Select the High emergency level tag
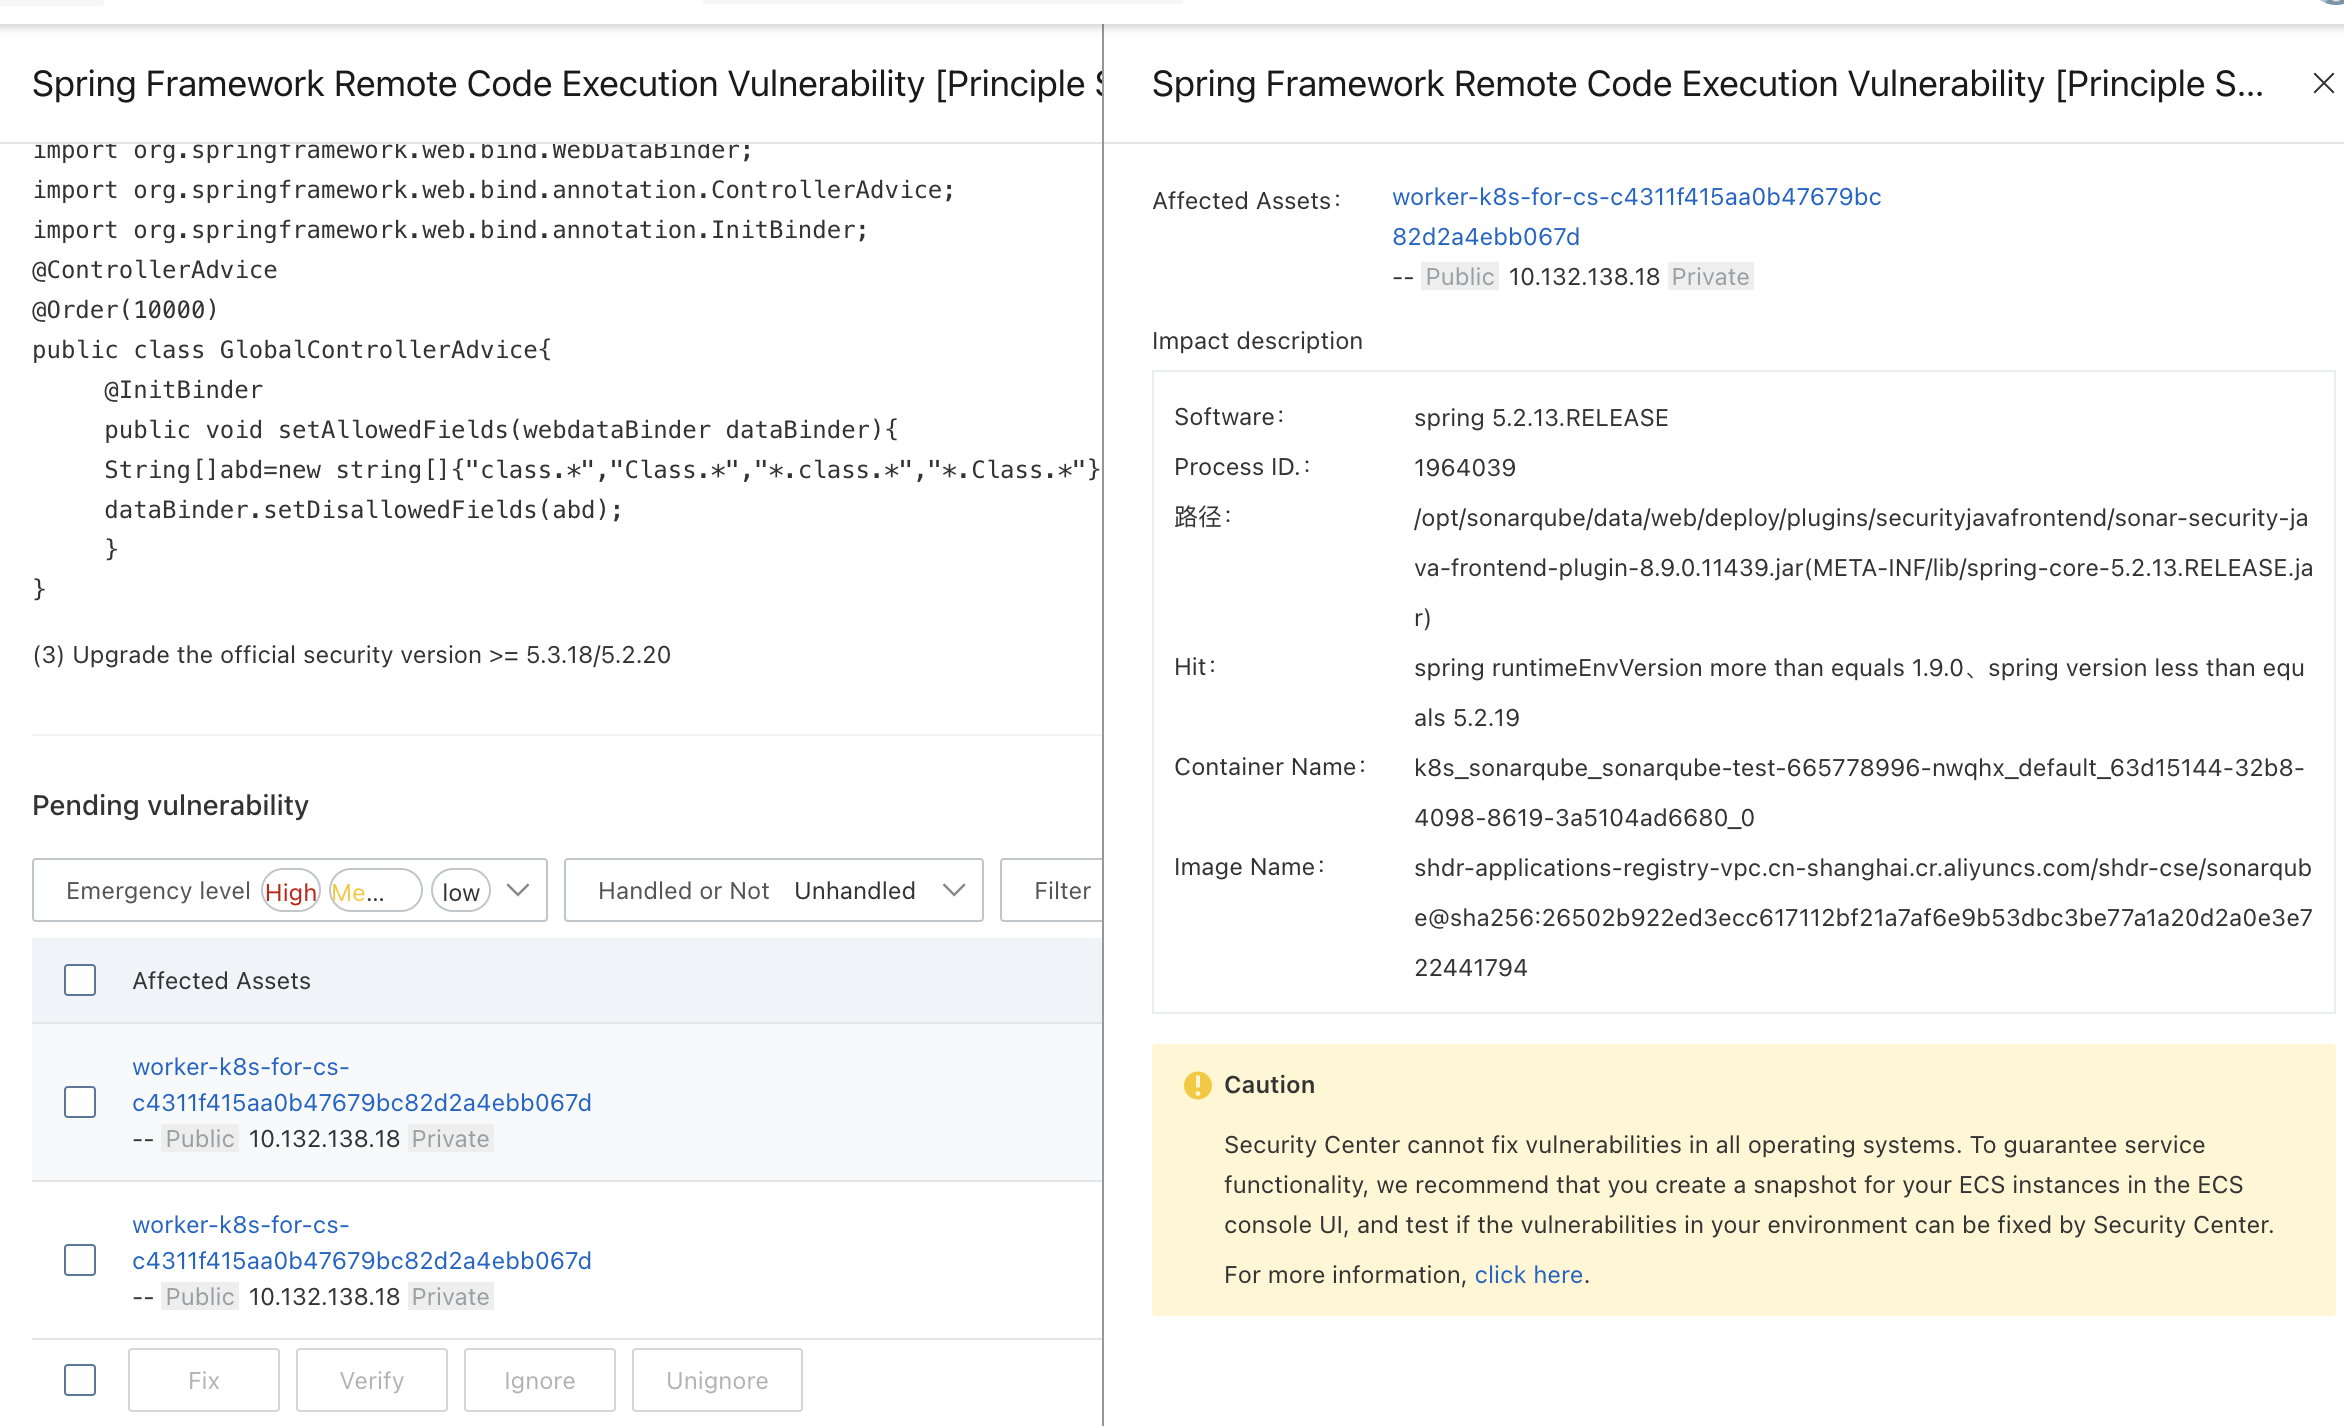2344x1426 pixels. coord(291,891)
